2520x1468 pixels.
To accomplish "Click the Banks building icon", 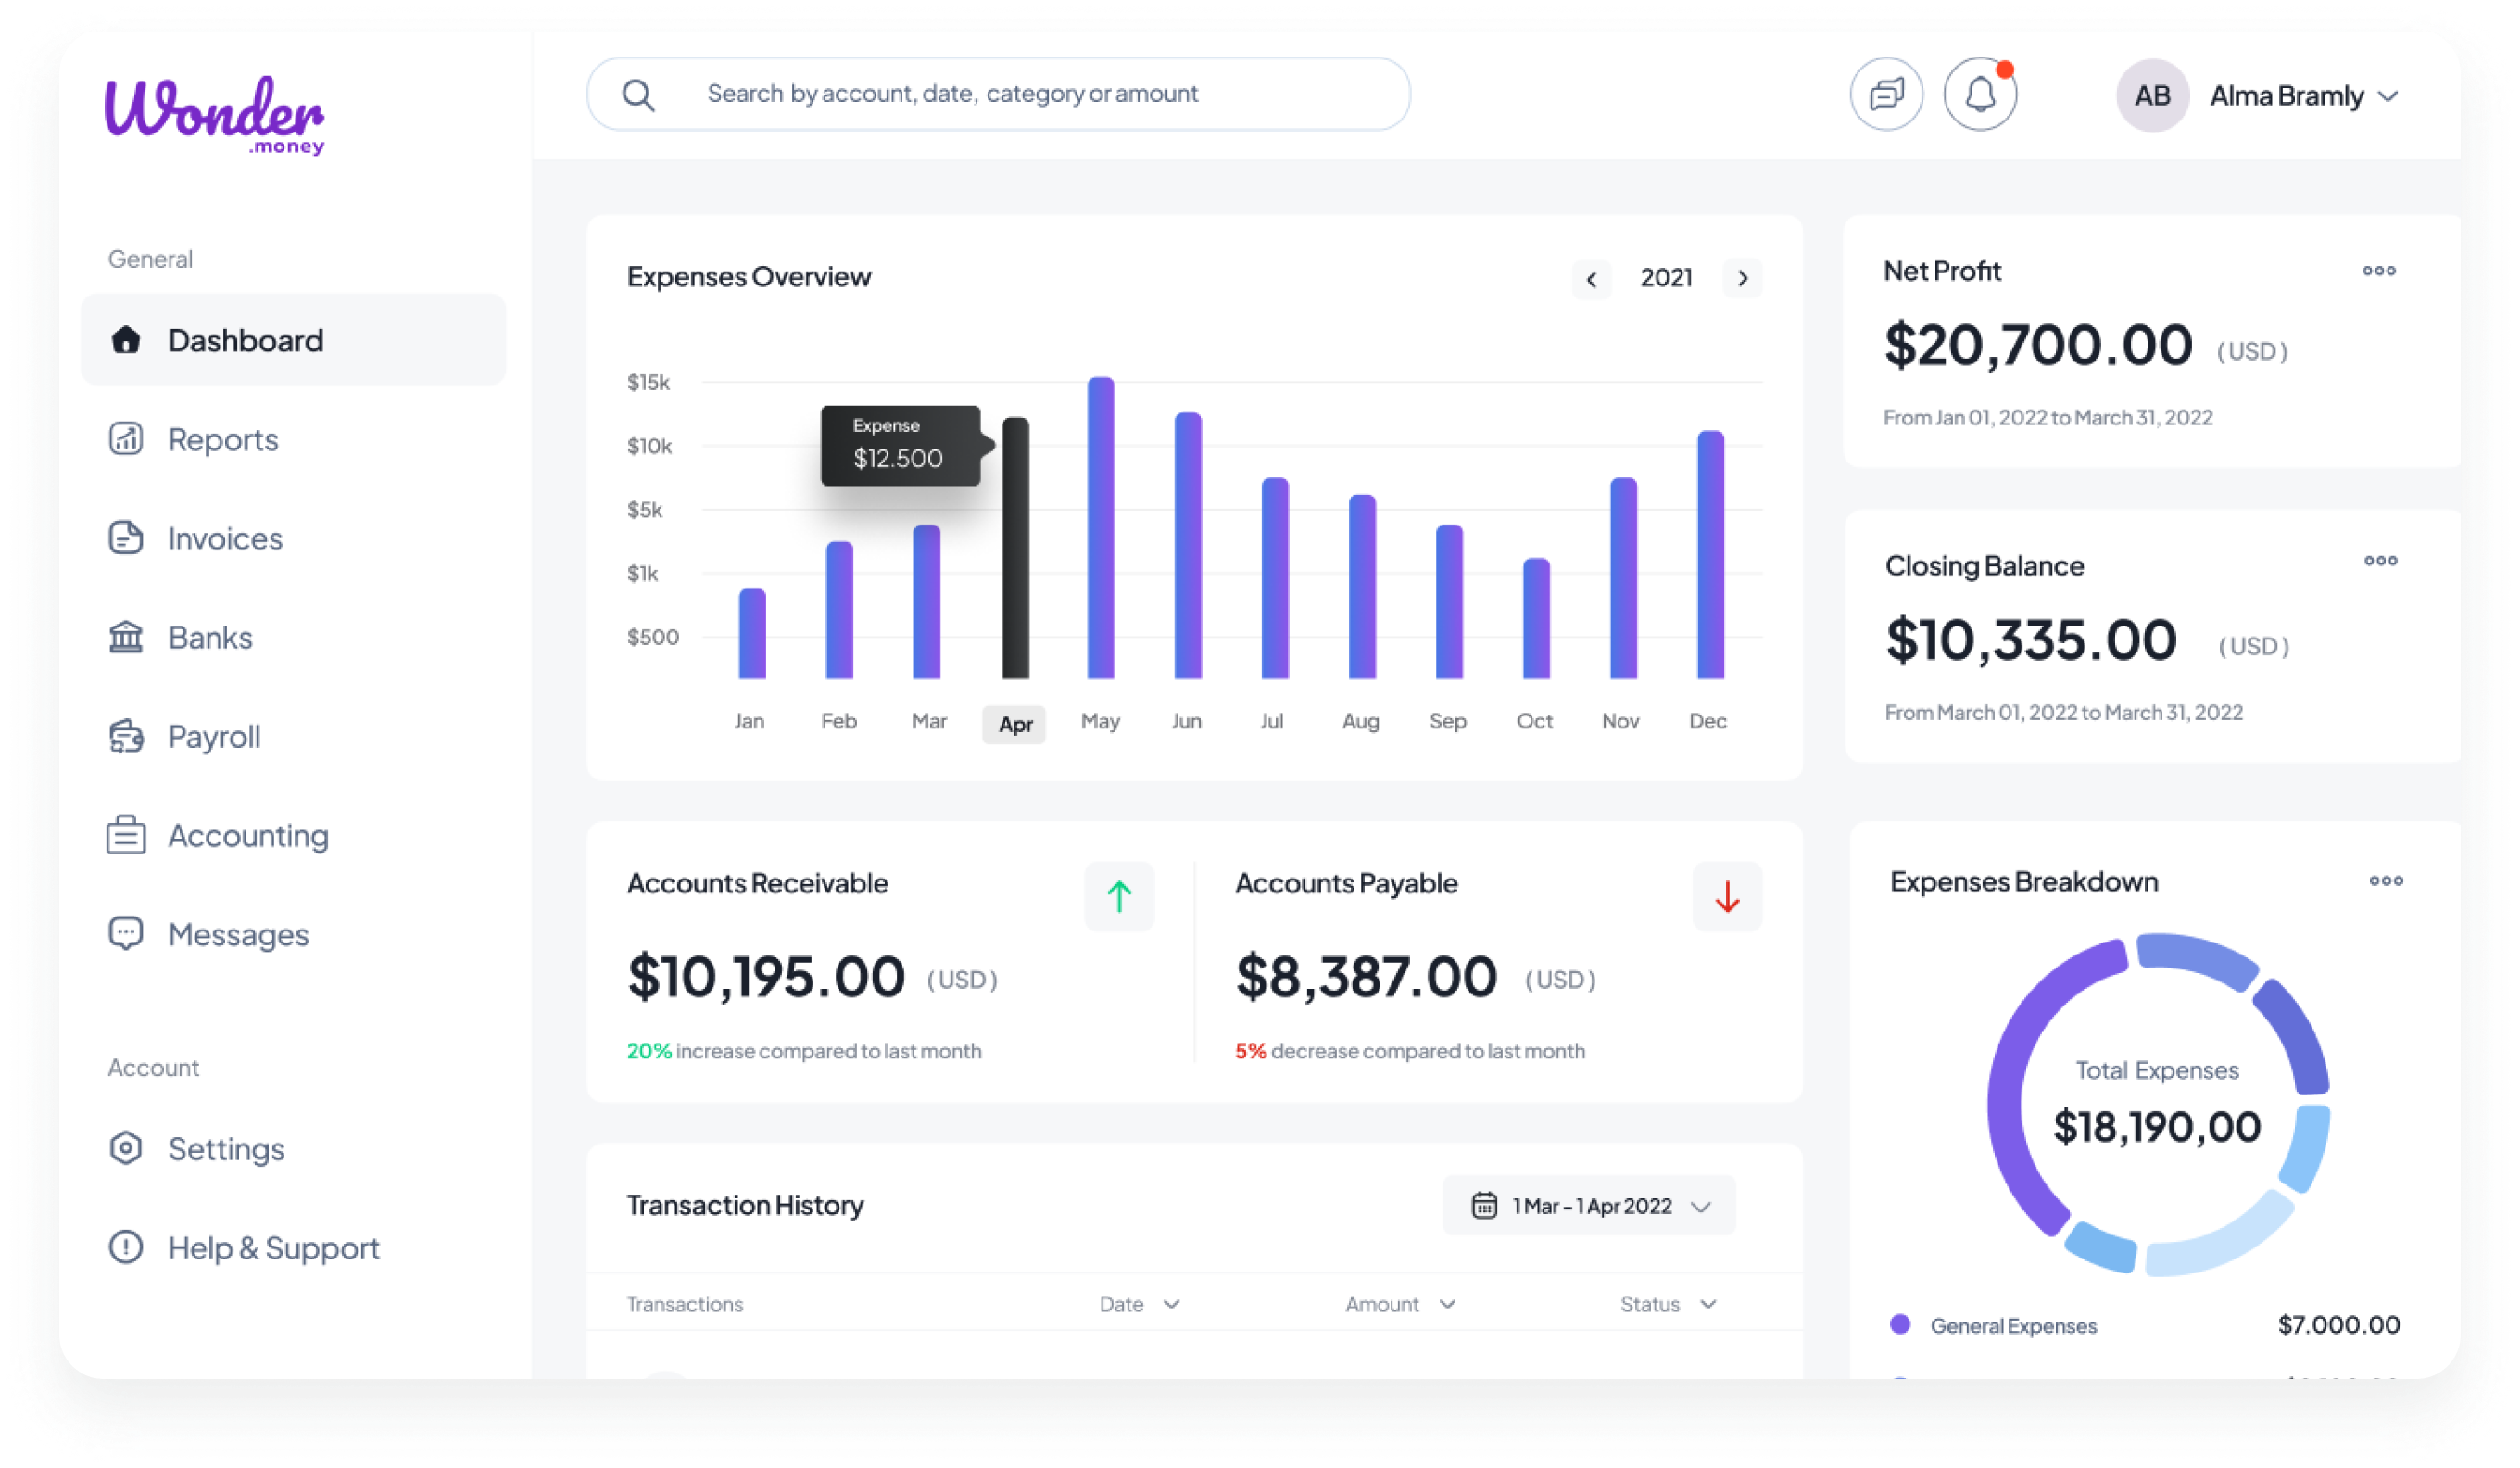I will [x=125, y=637].
